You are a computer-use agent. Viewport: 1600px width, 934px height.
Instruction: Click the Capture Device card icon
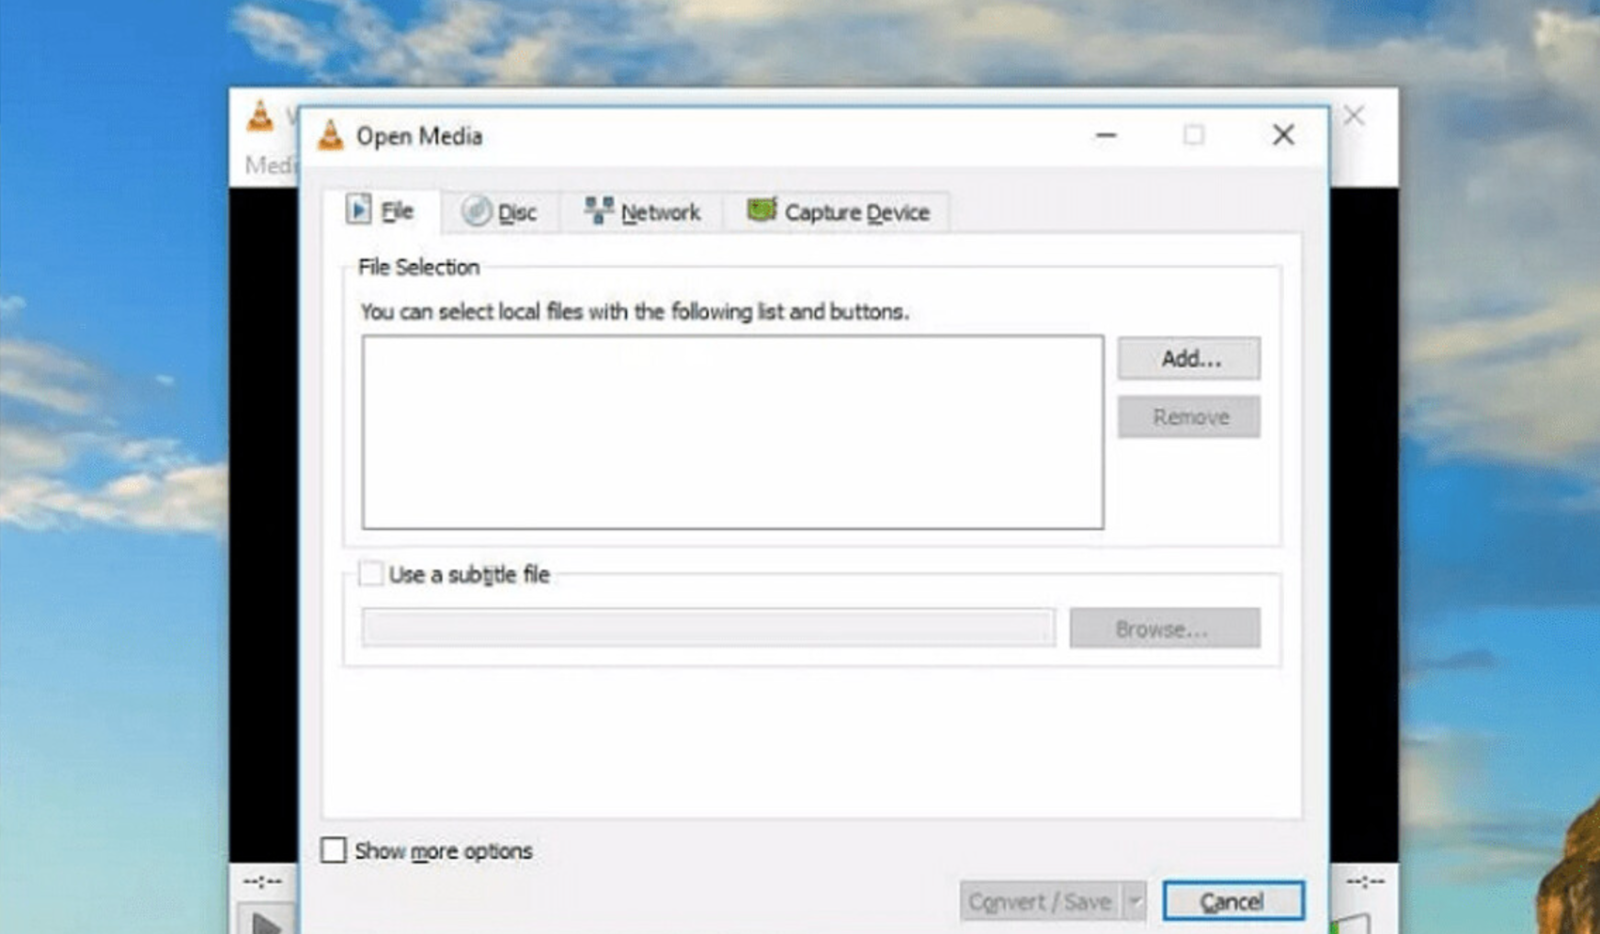(762, 210)
